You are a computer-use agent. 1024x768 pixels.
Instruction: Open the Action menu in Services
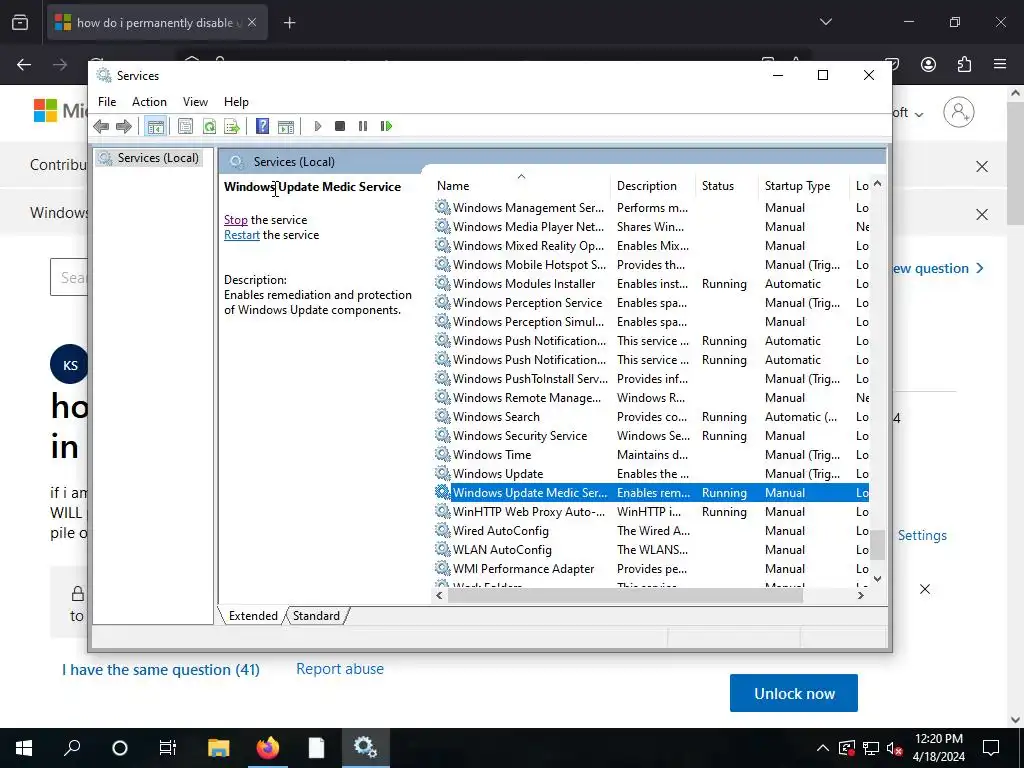[x=149, y=102]
